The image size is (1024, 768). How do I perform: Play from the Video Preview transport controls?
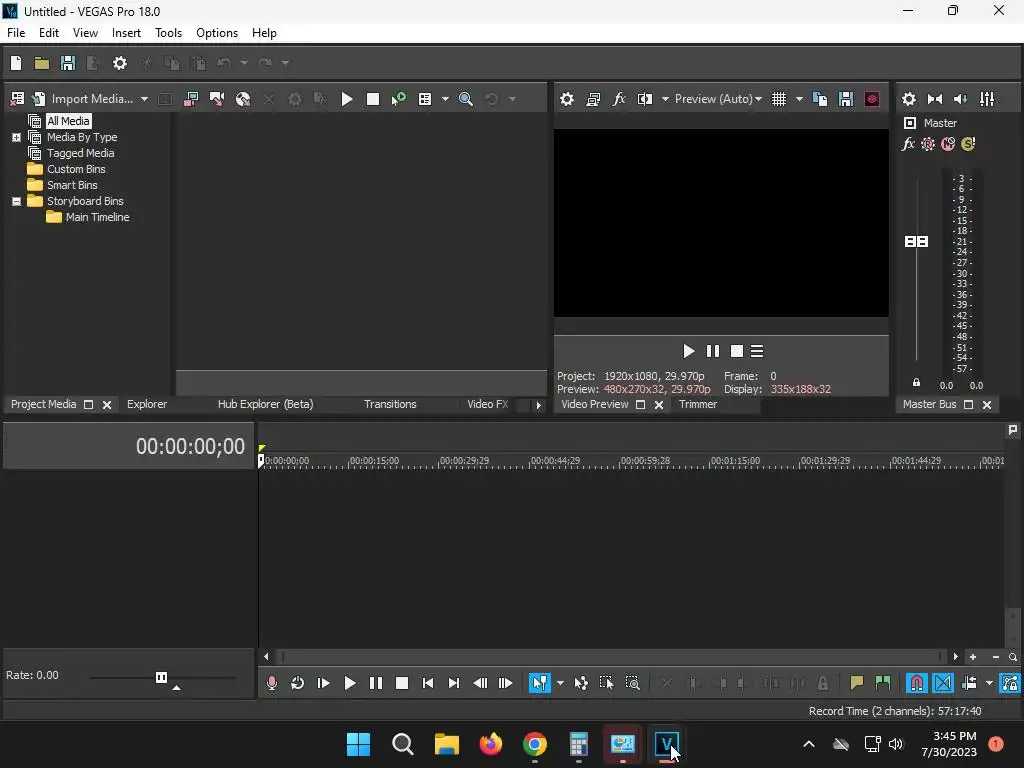click(688, 351)
